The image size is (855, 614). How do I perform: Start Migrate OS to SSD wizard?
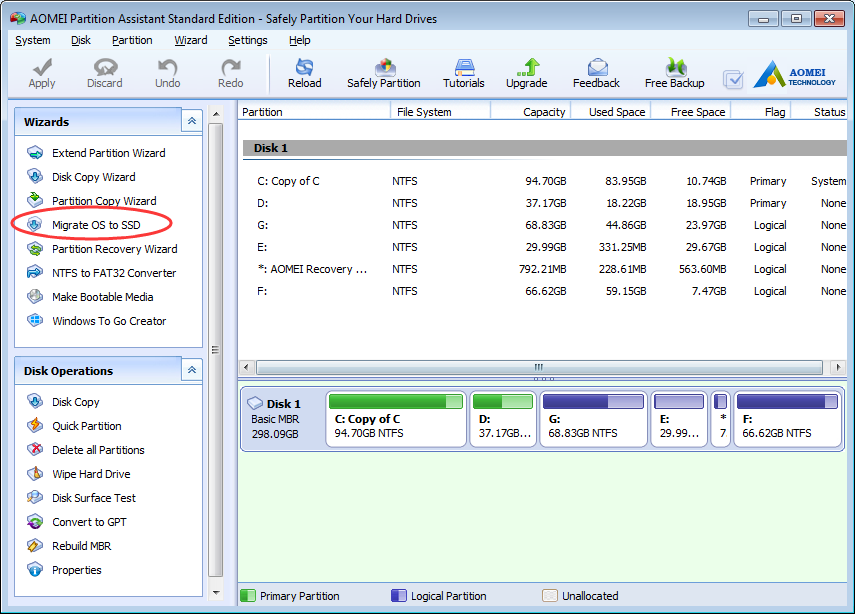click(x=84, y=225)
